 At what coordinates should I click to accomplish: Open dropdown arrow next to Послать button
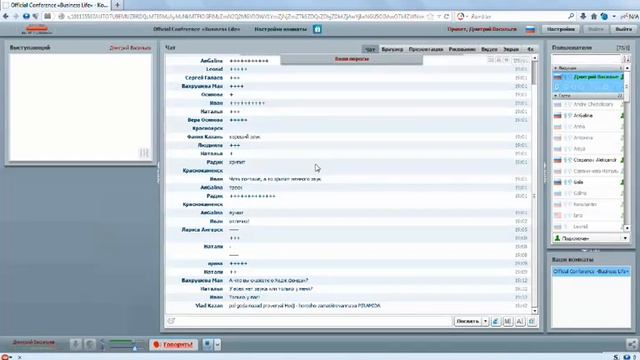point(485,322)
